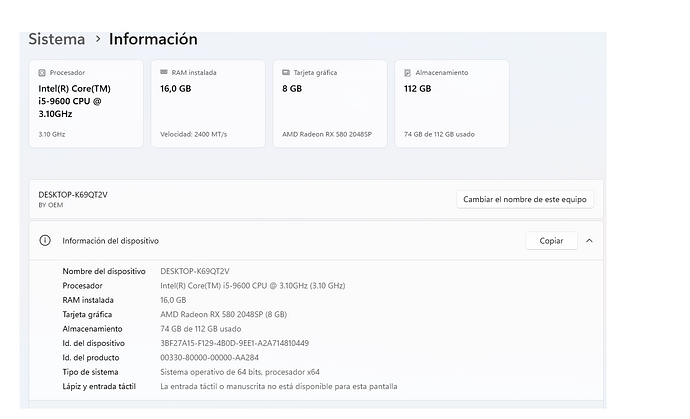Click the breadcrumb chevron after Sistema

98,39
